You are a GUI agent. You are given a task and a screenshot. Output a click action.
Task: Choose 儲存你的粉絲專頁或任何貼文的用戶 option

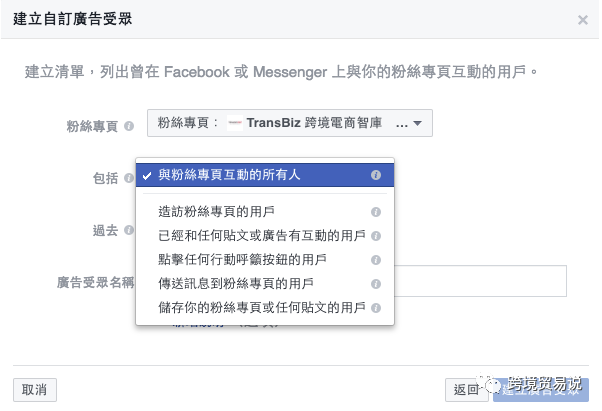265,308
